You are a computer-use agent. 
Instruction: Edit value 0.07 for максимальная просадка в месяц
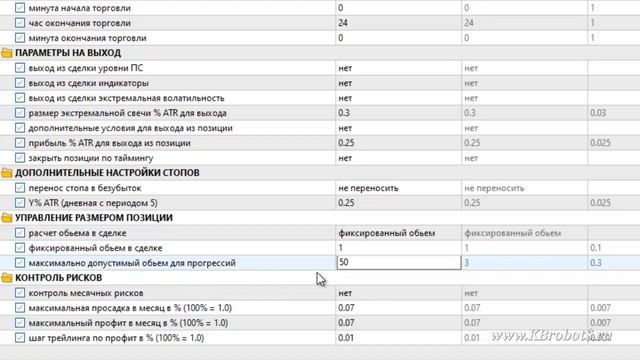point(398,308)
